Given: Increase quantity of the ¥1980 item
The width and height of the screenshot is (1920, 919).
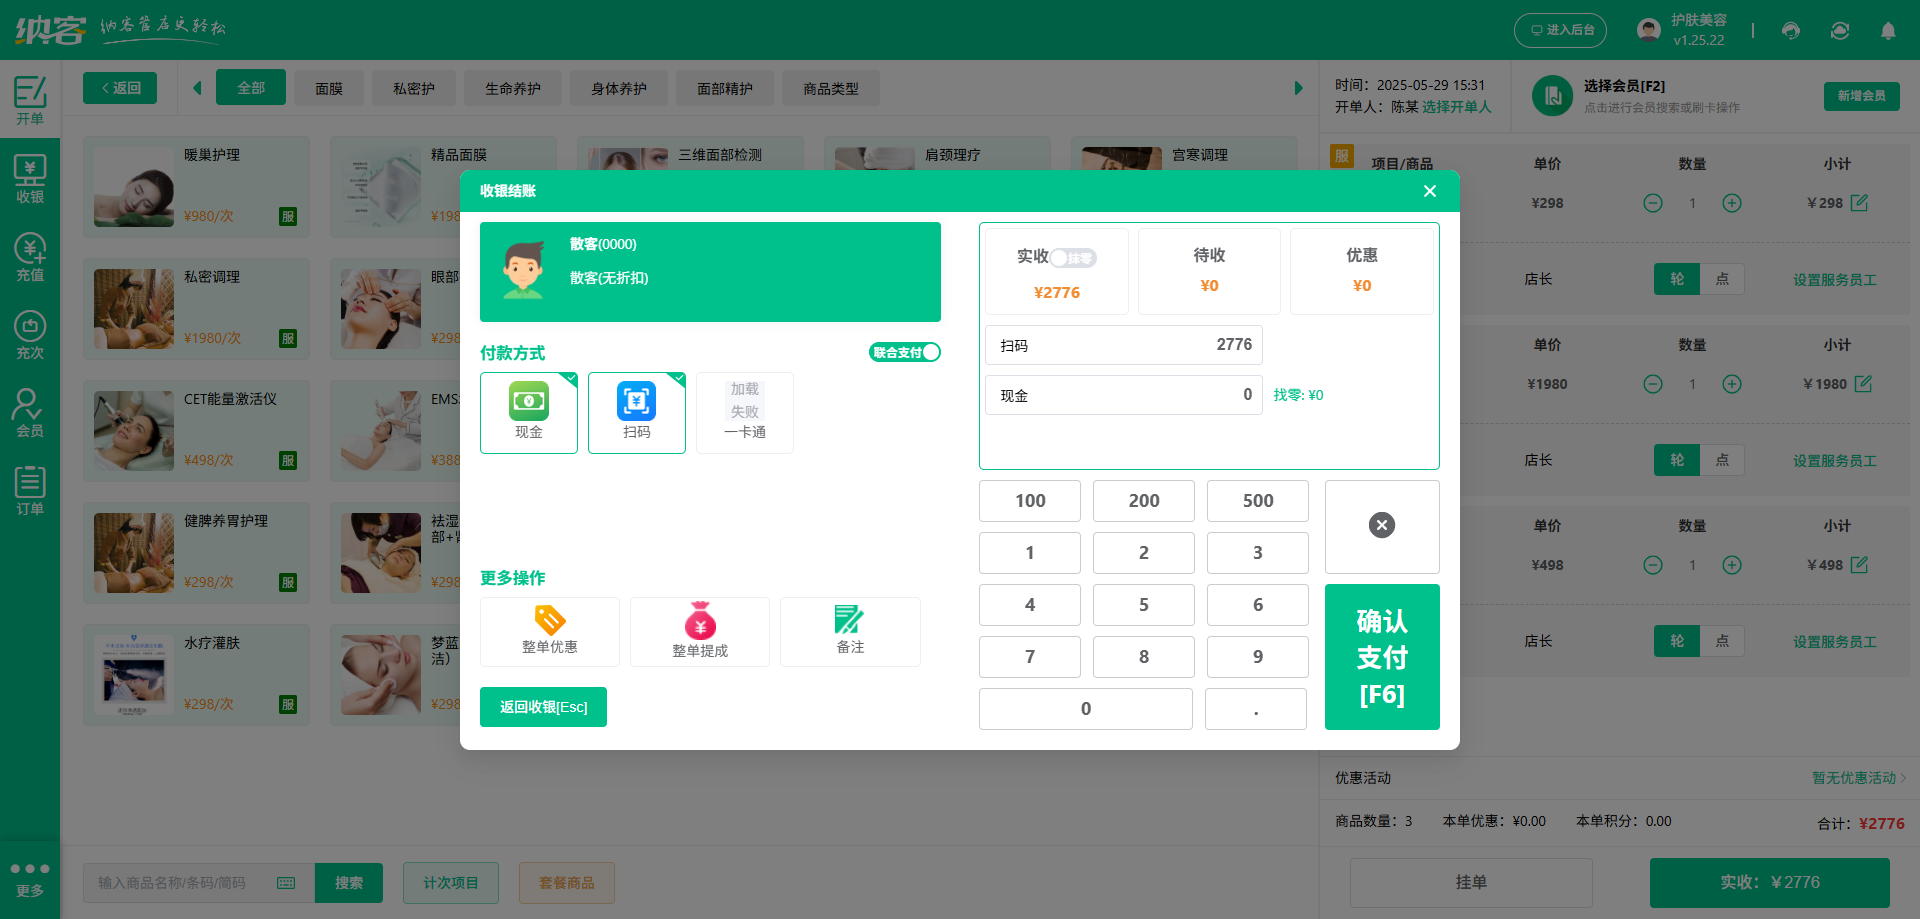Looking at the screenshot, I should [x=1732, y=384].
